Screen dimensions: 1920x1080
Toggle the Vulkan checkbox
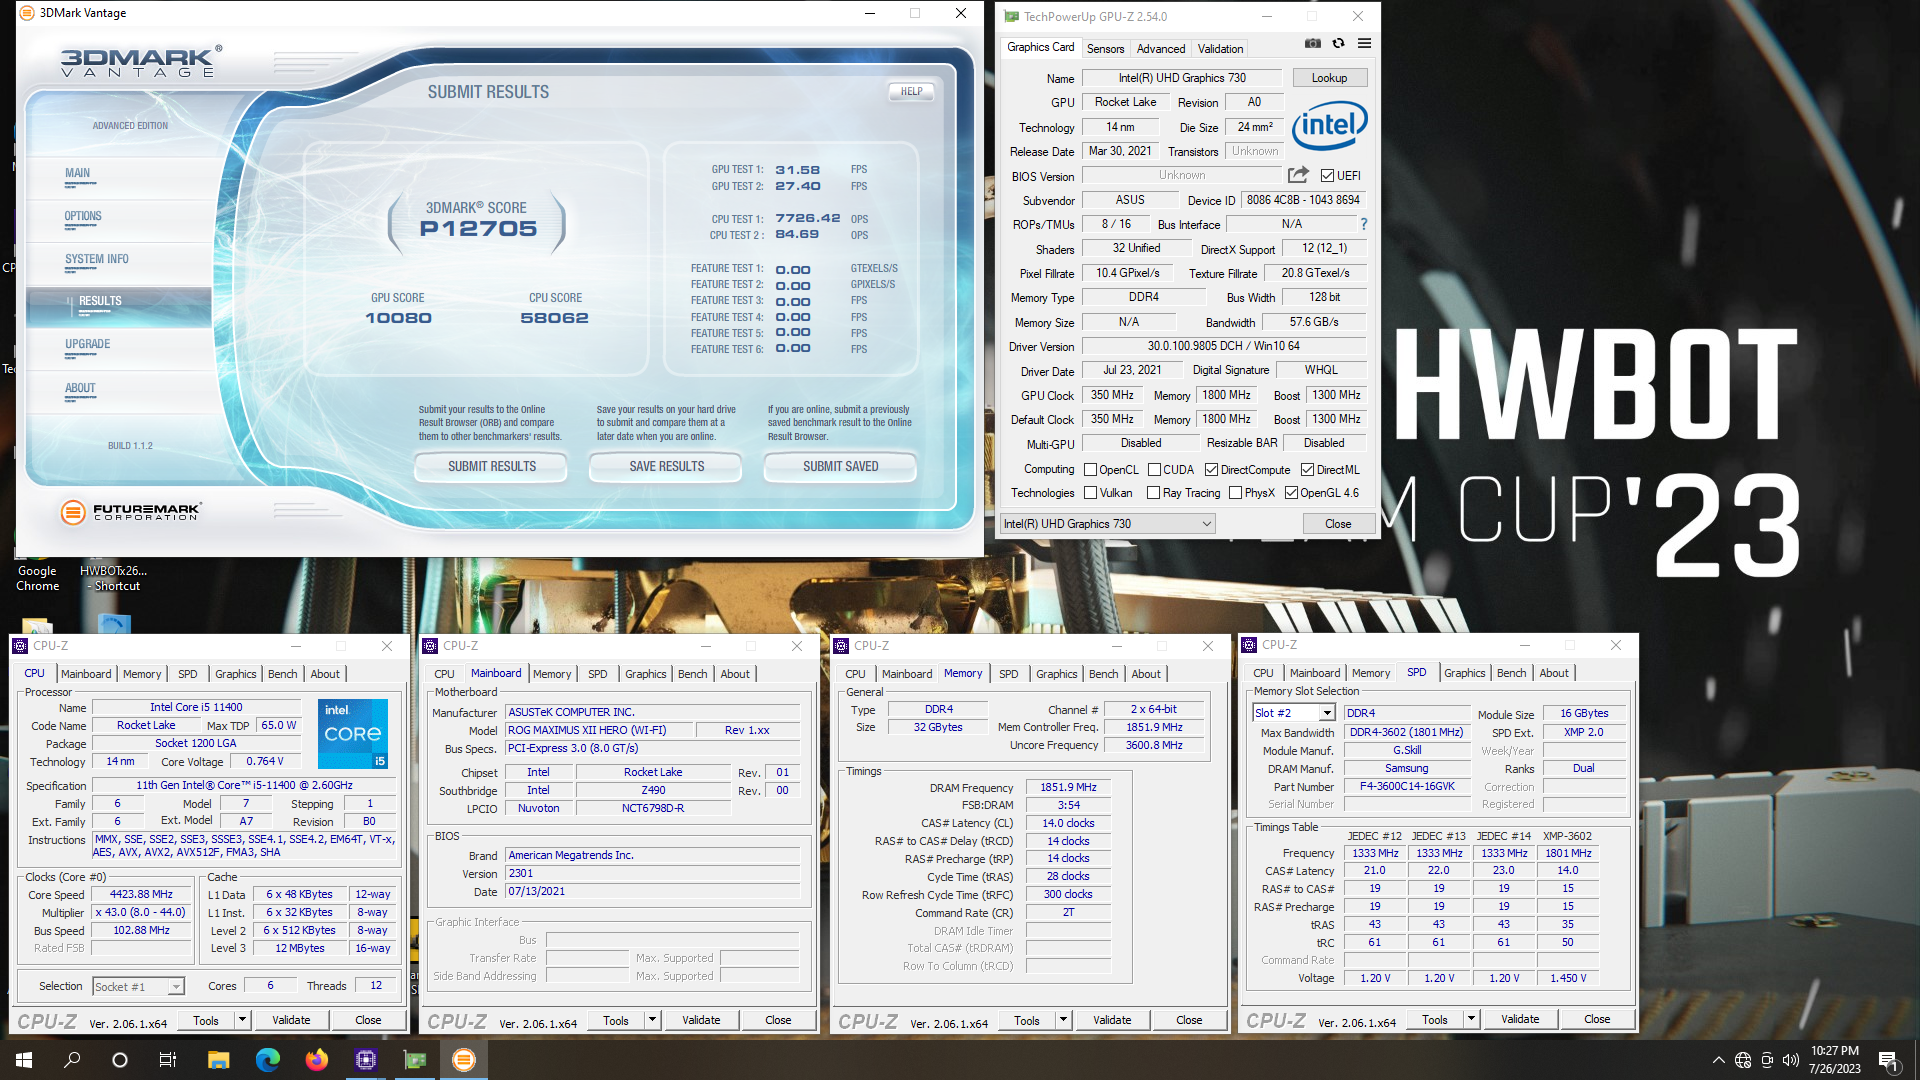coord(1091,493)
